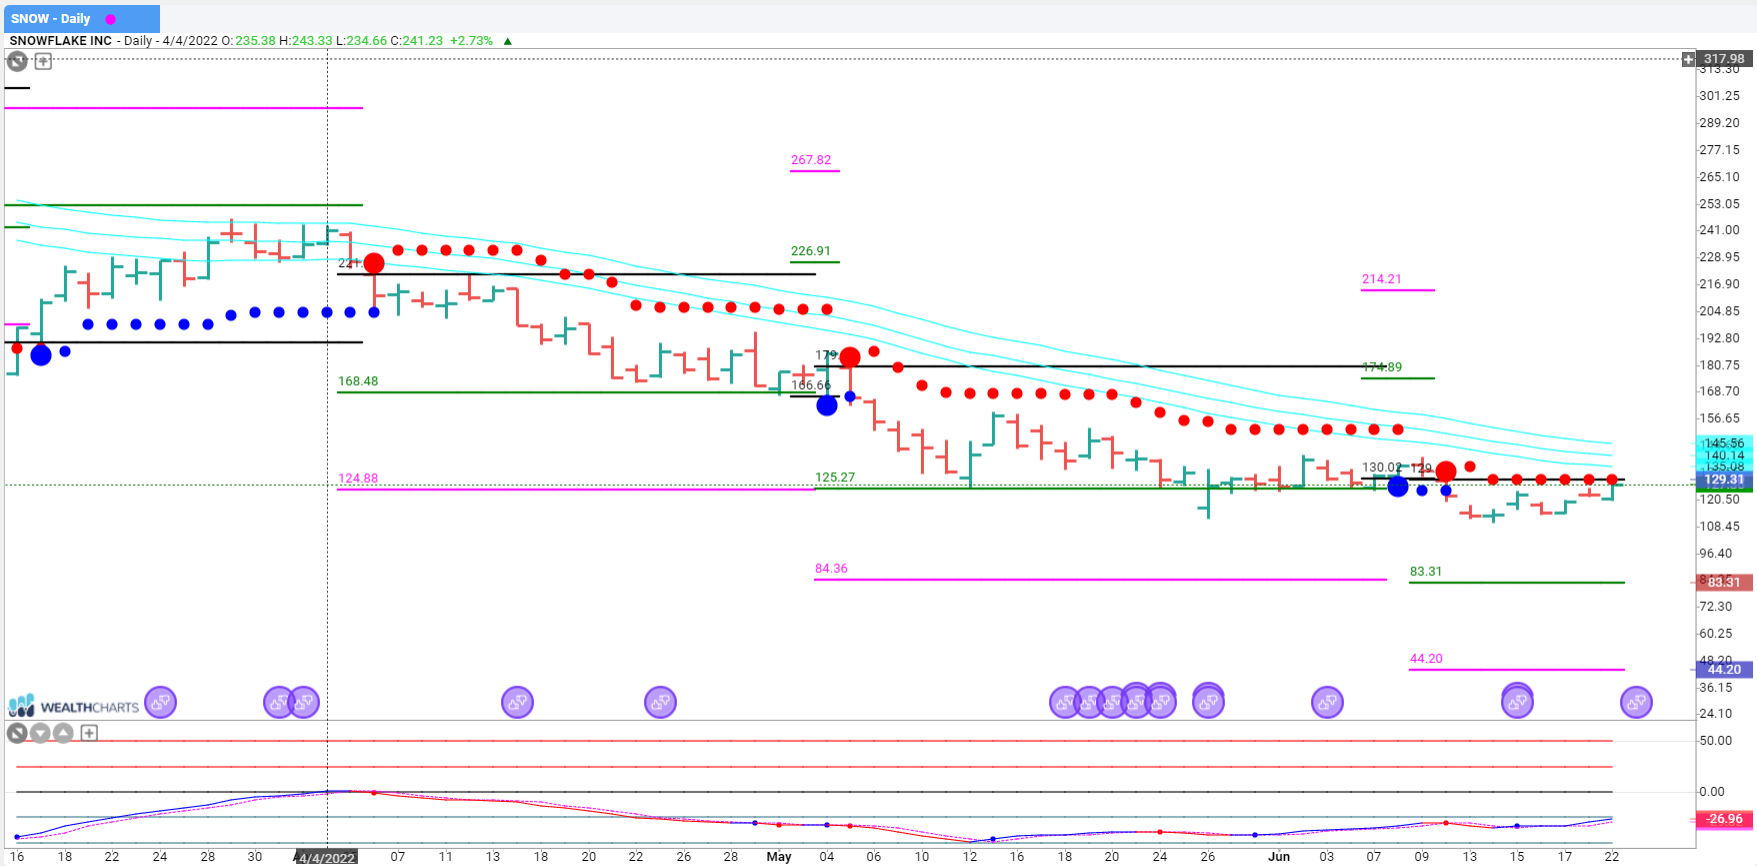Viewport: 1757px width, 866px height.
Task: Click the large blue signal dot near 130.02
Action: 1398,486
